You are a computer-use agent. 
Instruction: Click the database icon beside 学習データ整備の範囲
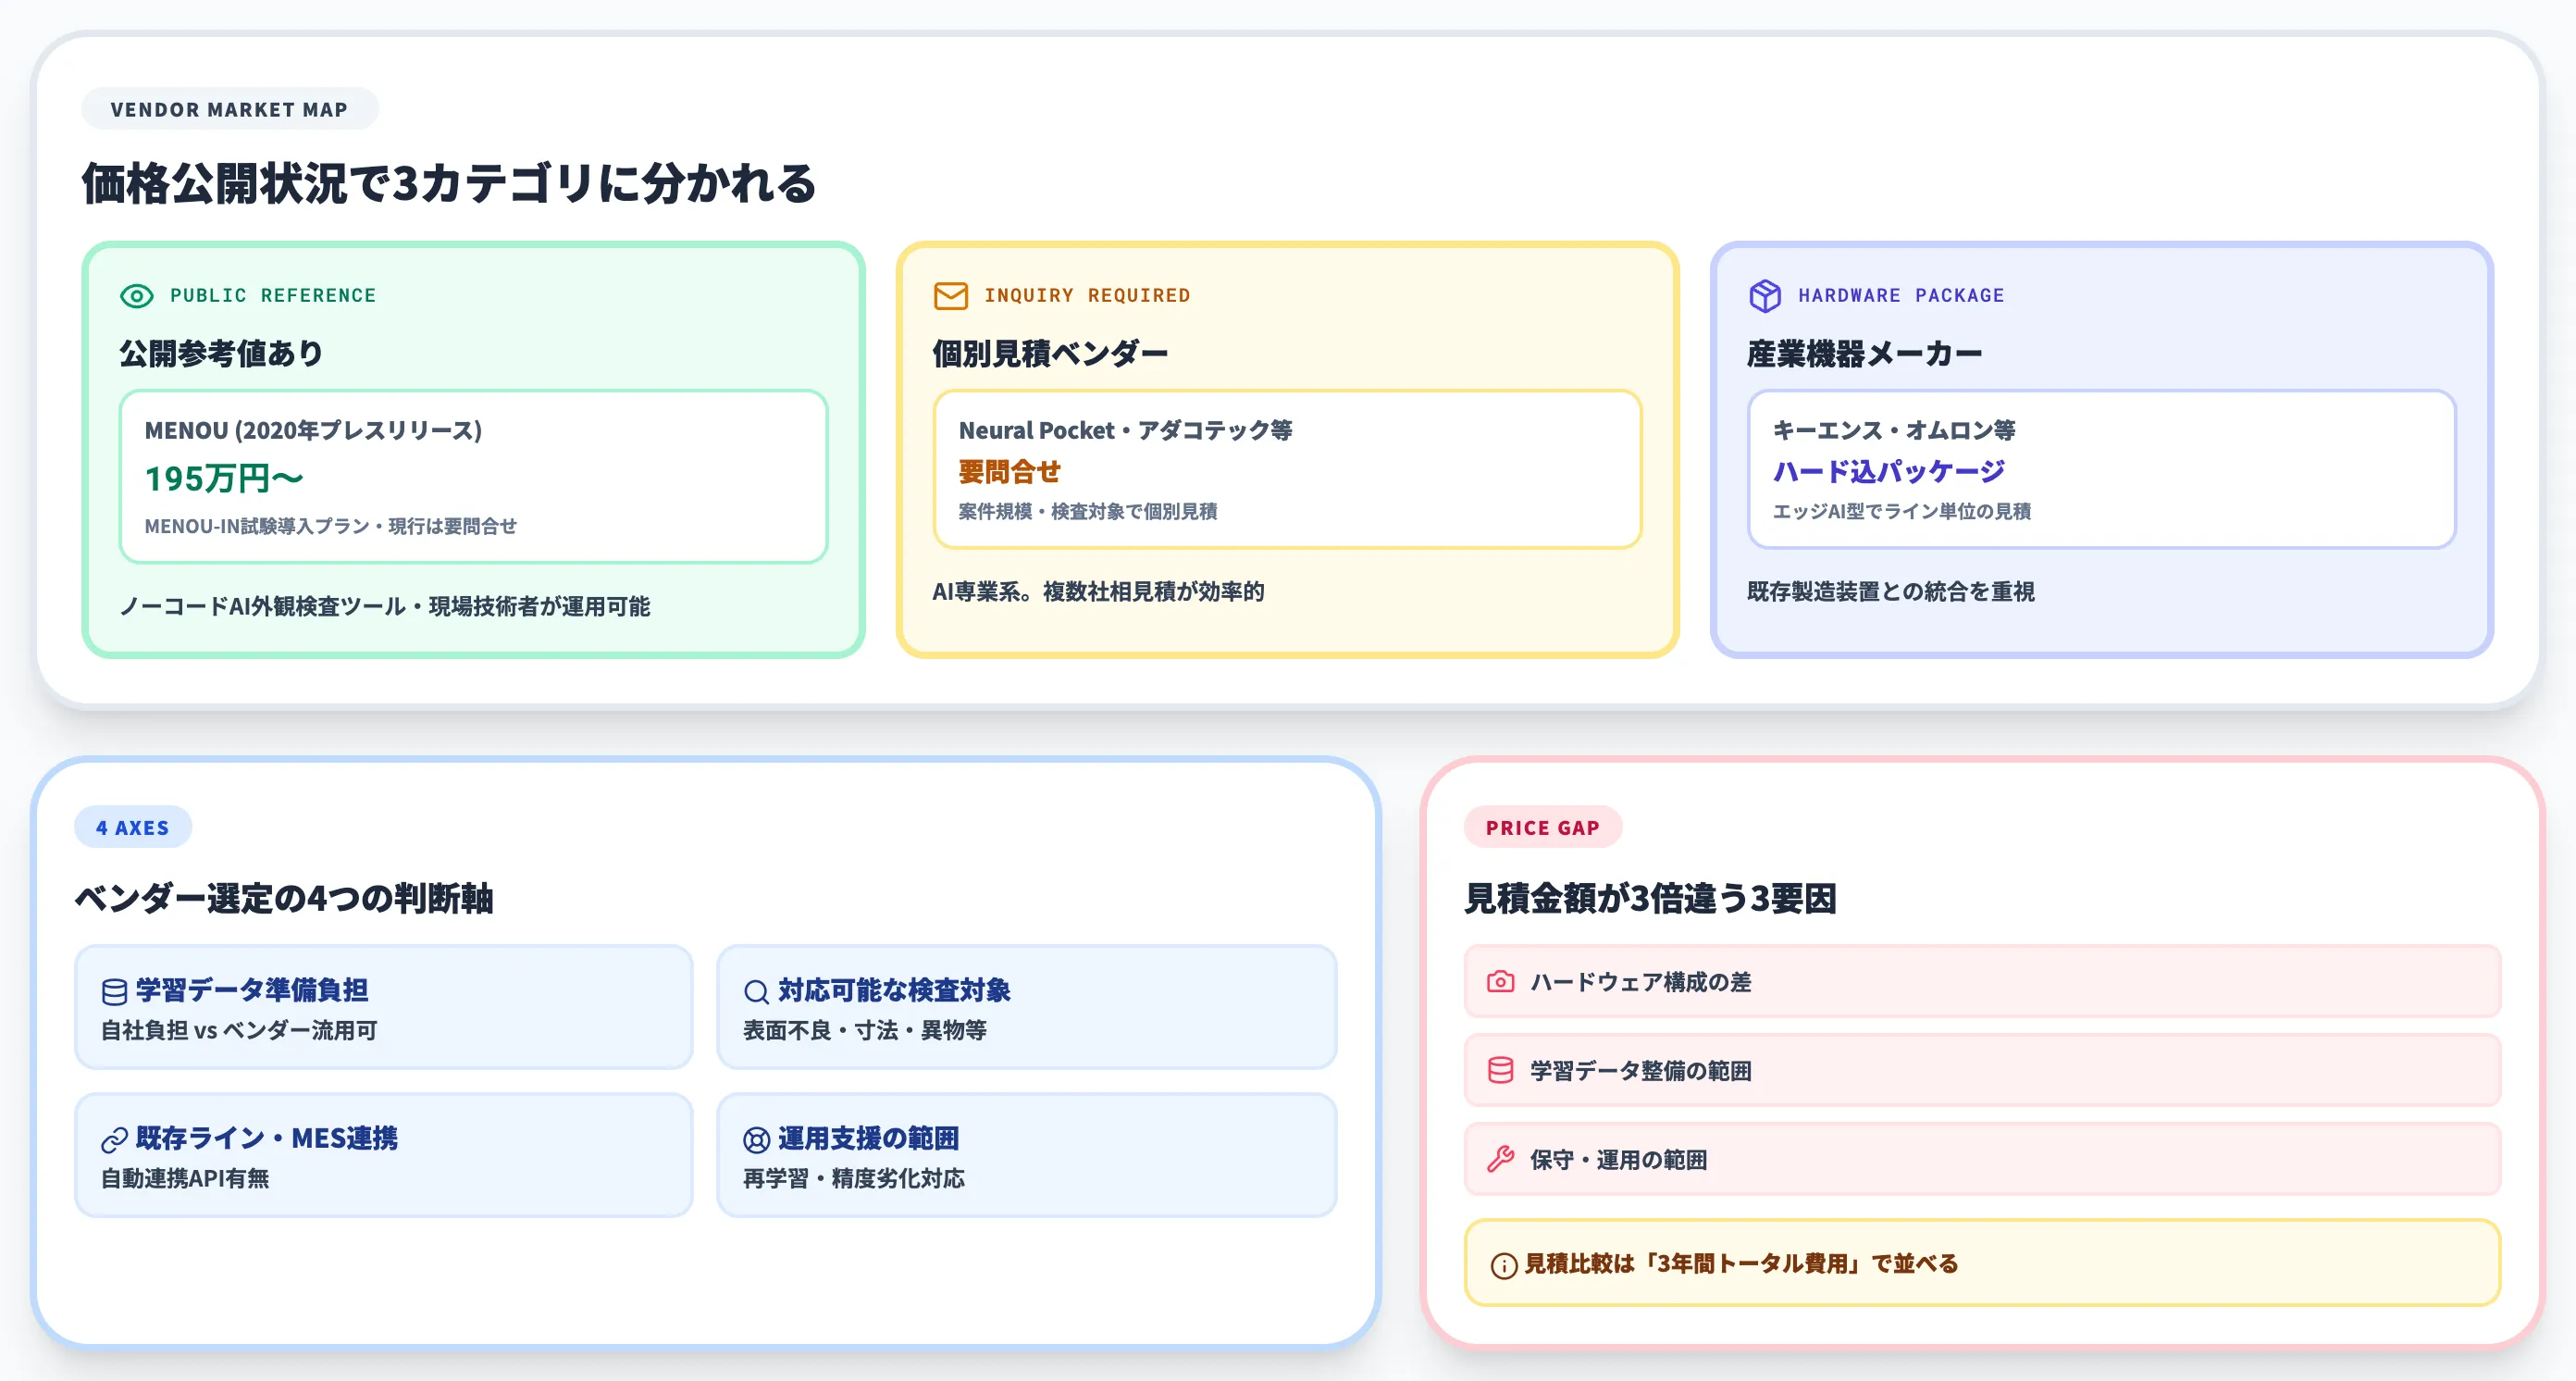1499,1071
